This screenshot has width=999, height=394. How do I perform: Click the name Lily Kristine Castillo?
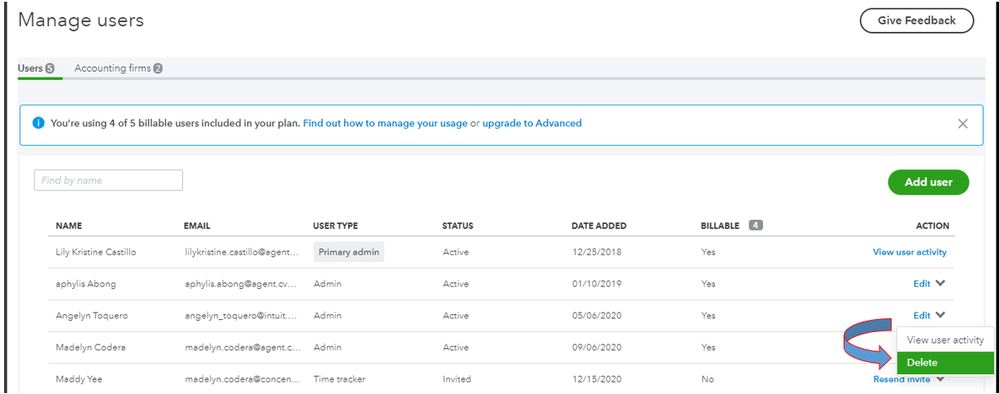[x=96, y=252]
